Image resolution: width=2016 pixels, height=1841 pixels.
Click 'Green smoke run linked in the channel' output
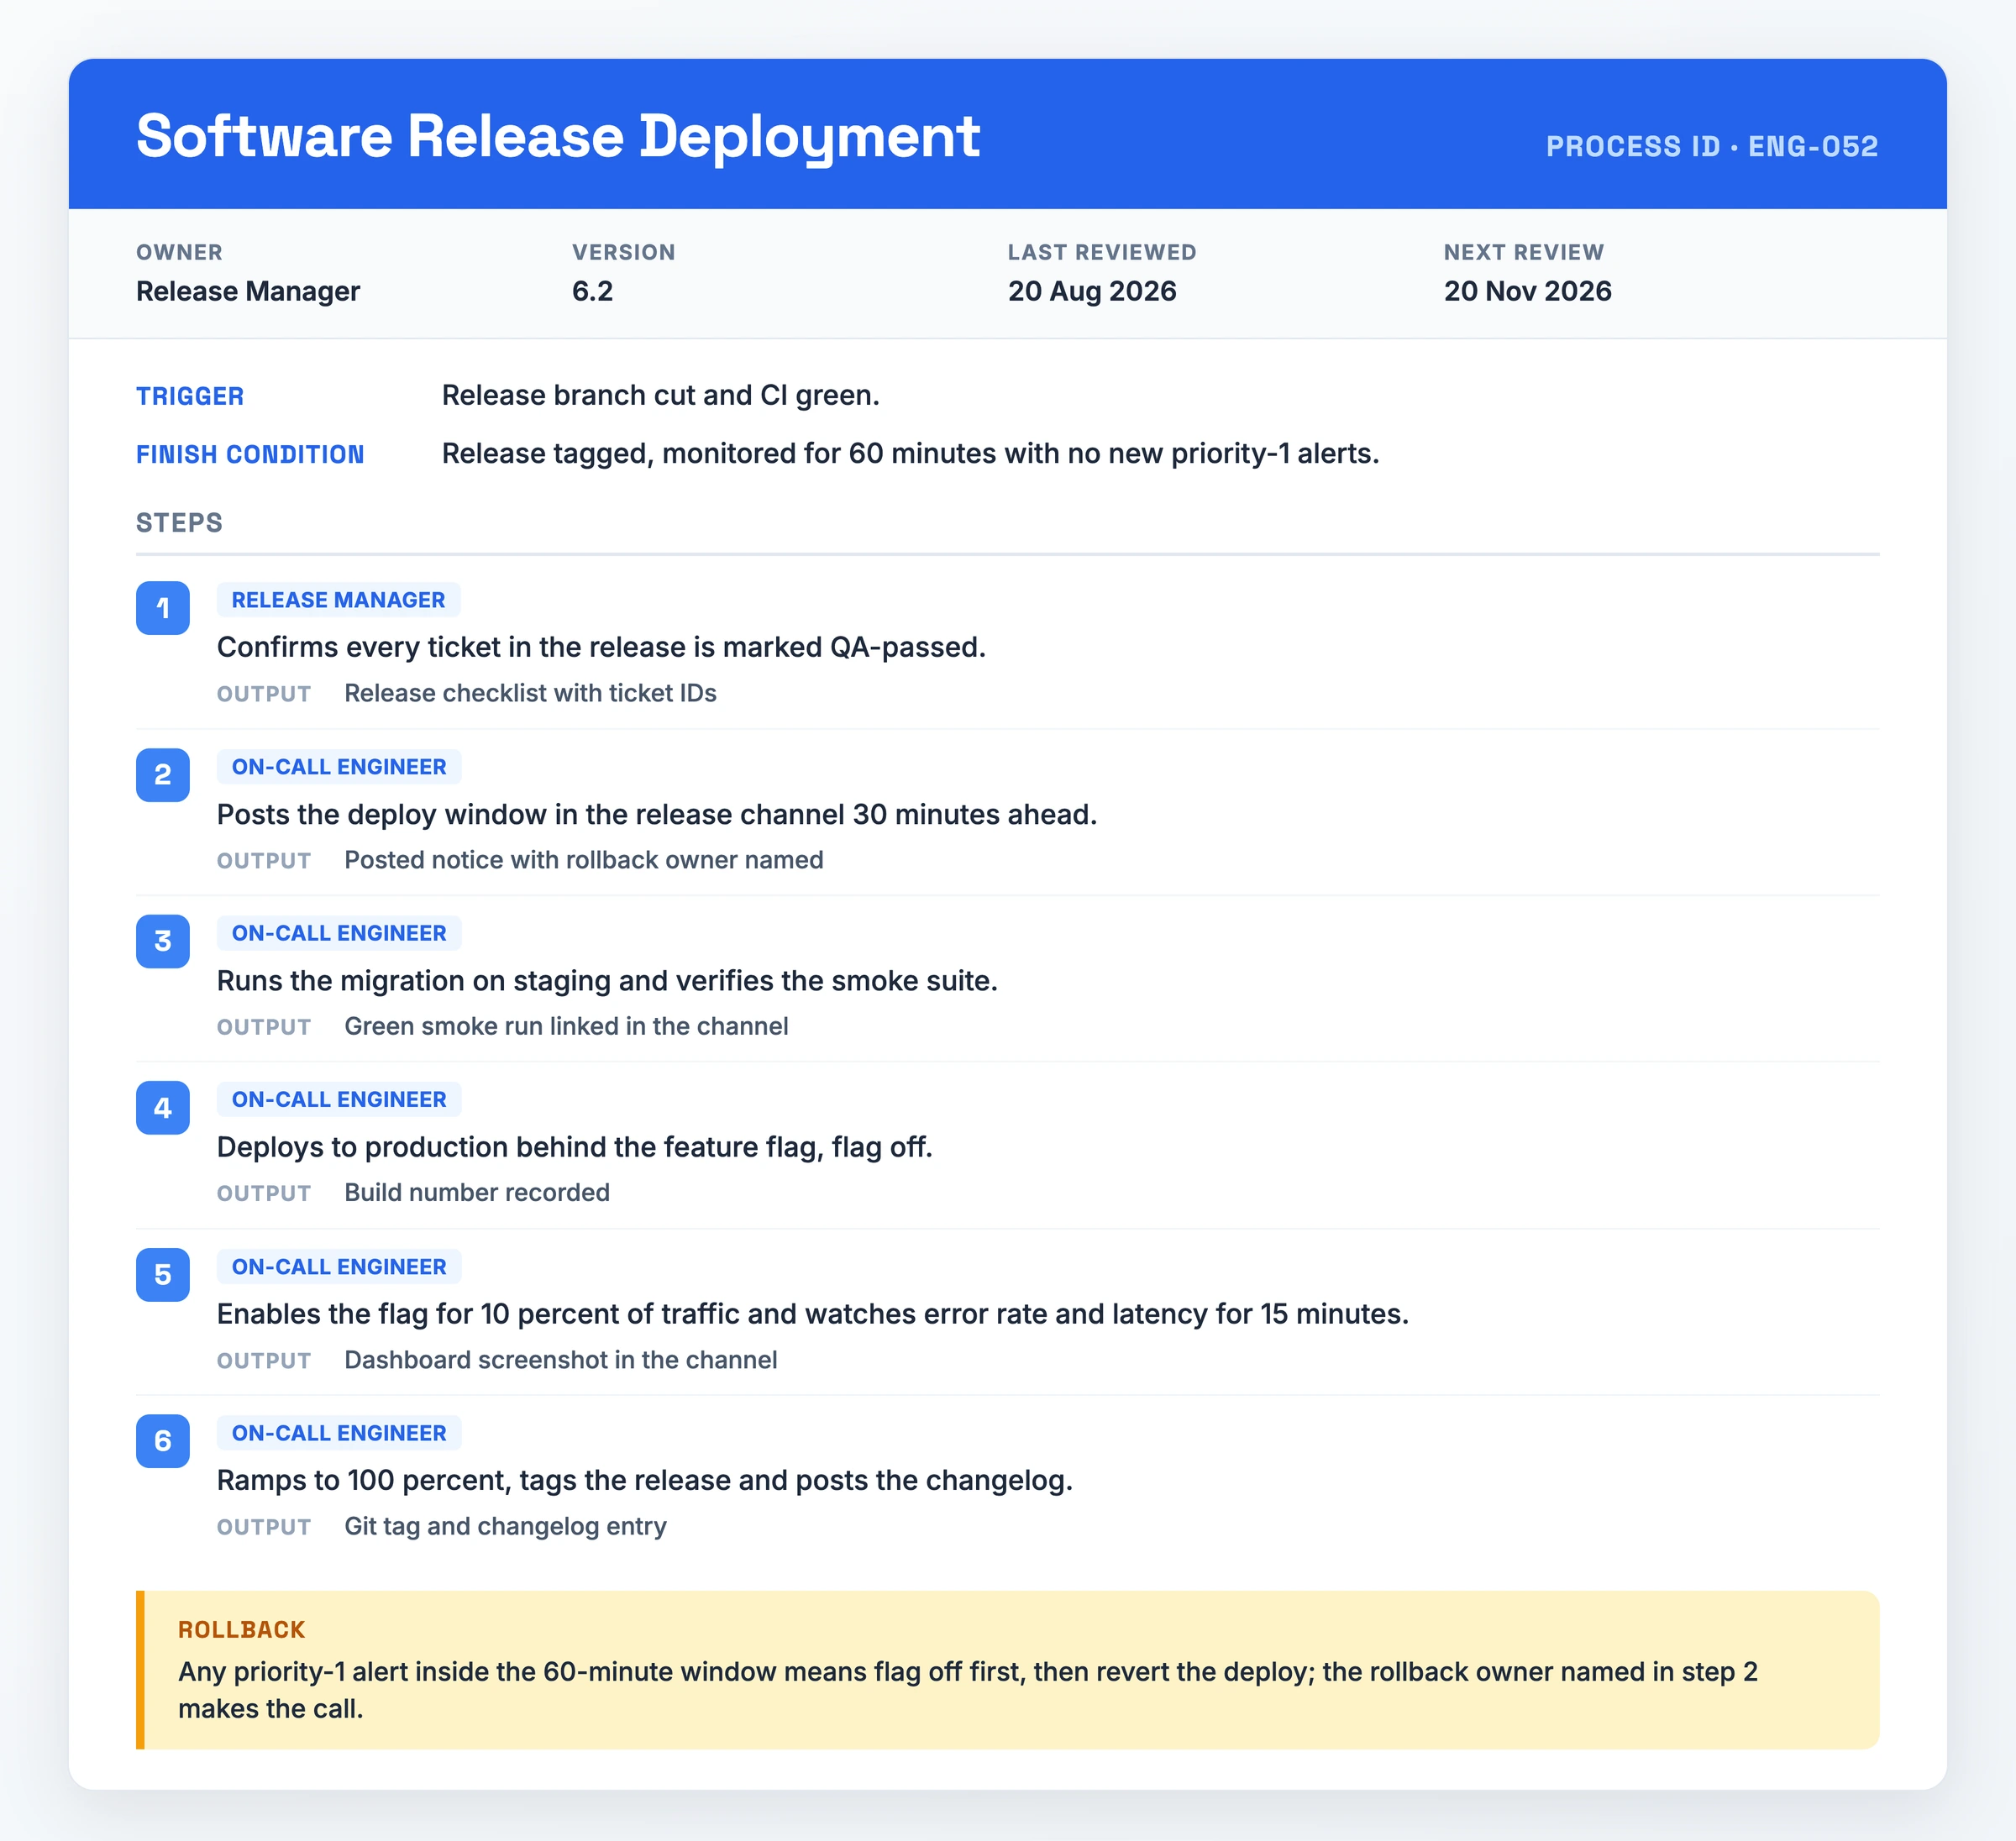[566, 1026]
